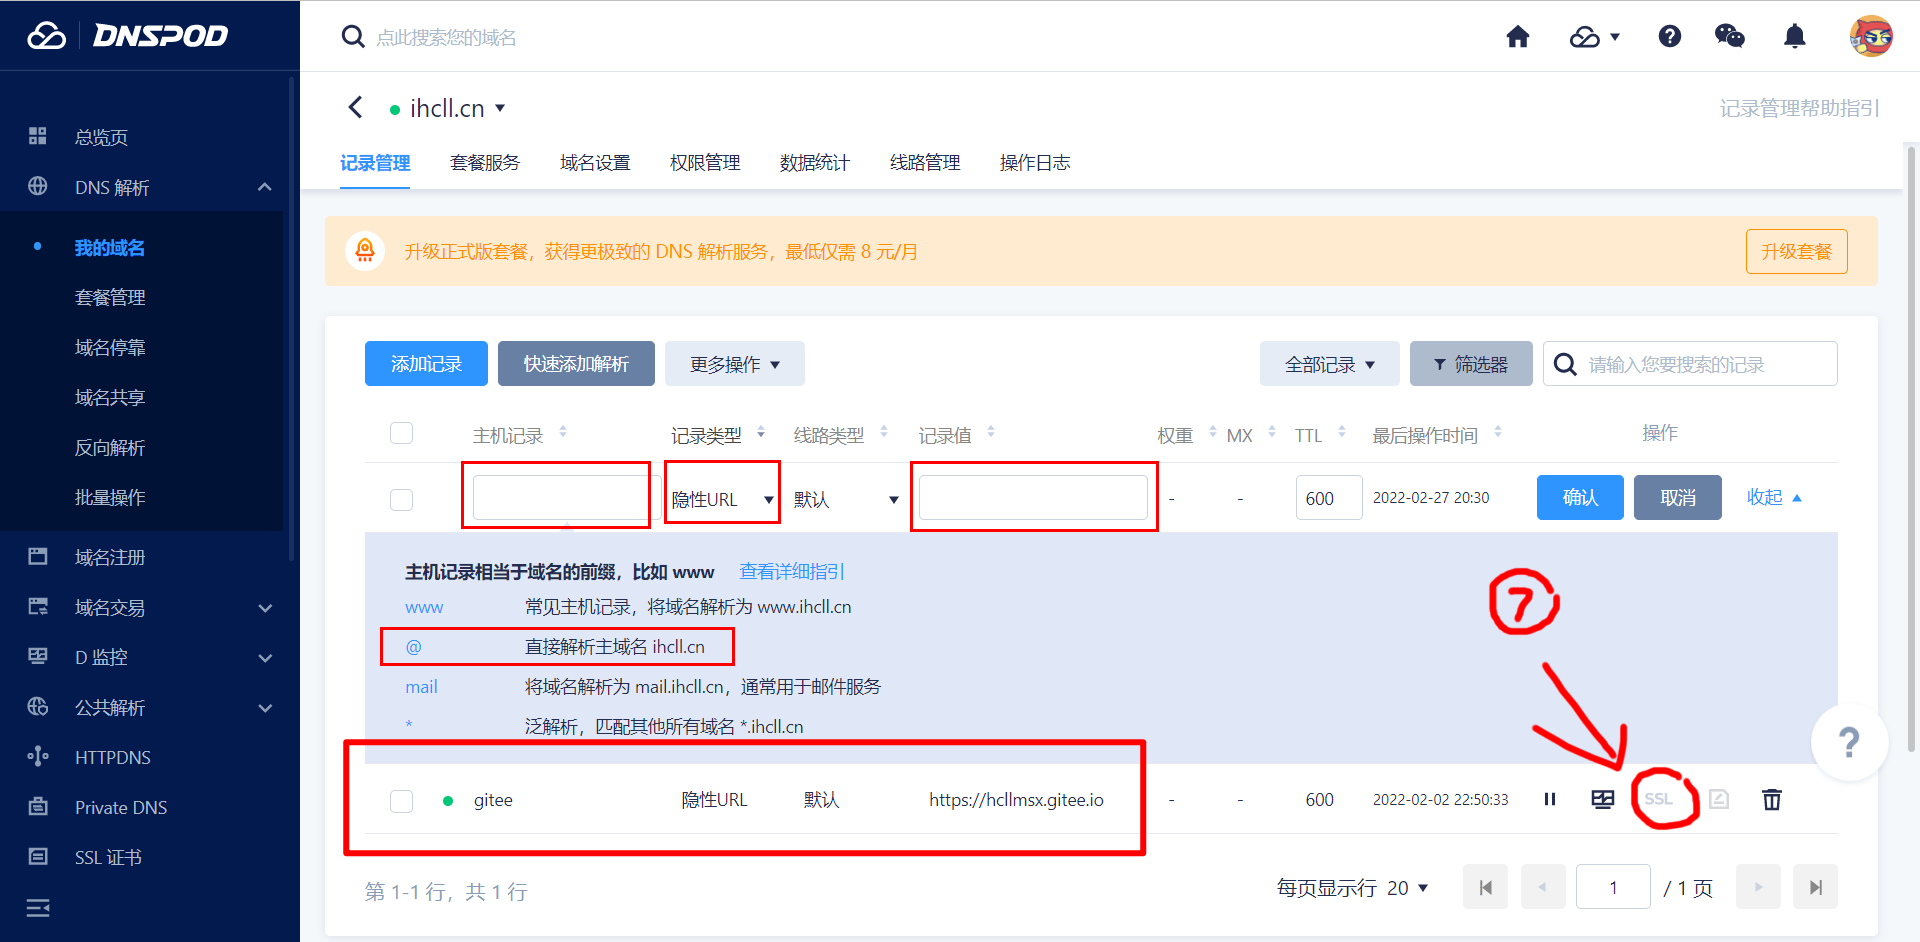This screenshot has height=942, width=1920.
Task: Open the WeChat contact icon in top bar
Action: (1729, 36)
